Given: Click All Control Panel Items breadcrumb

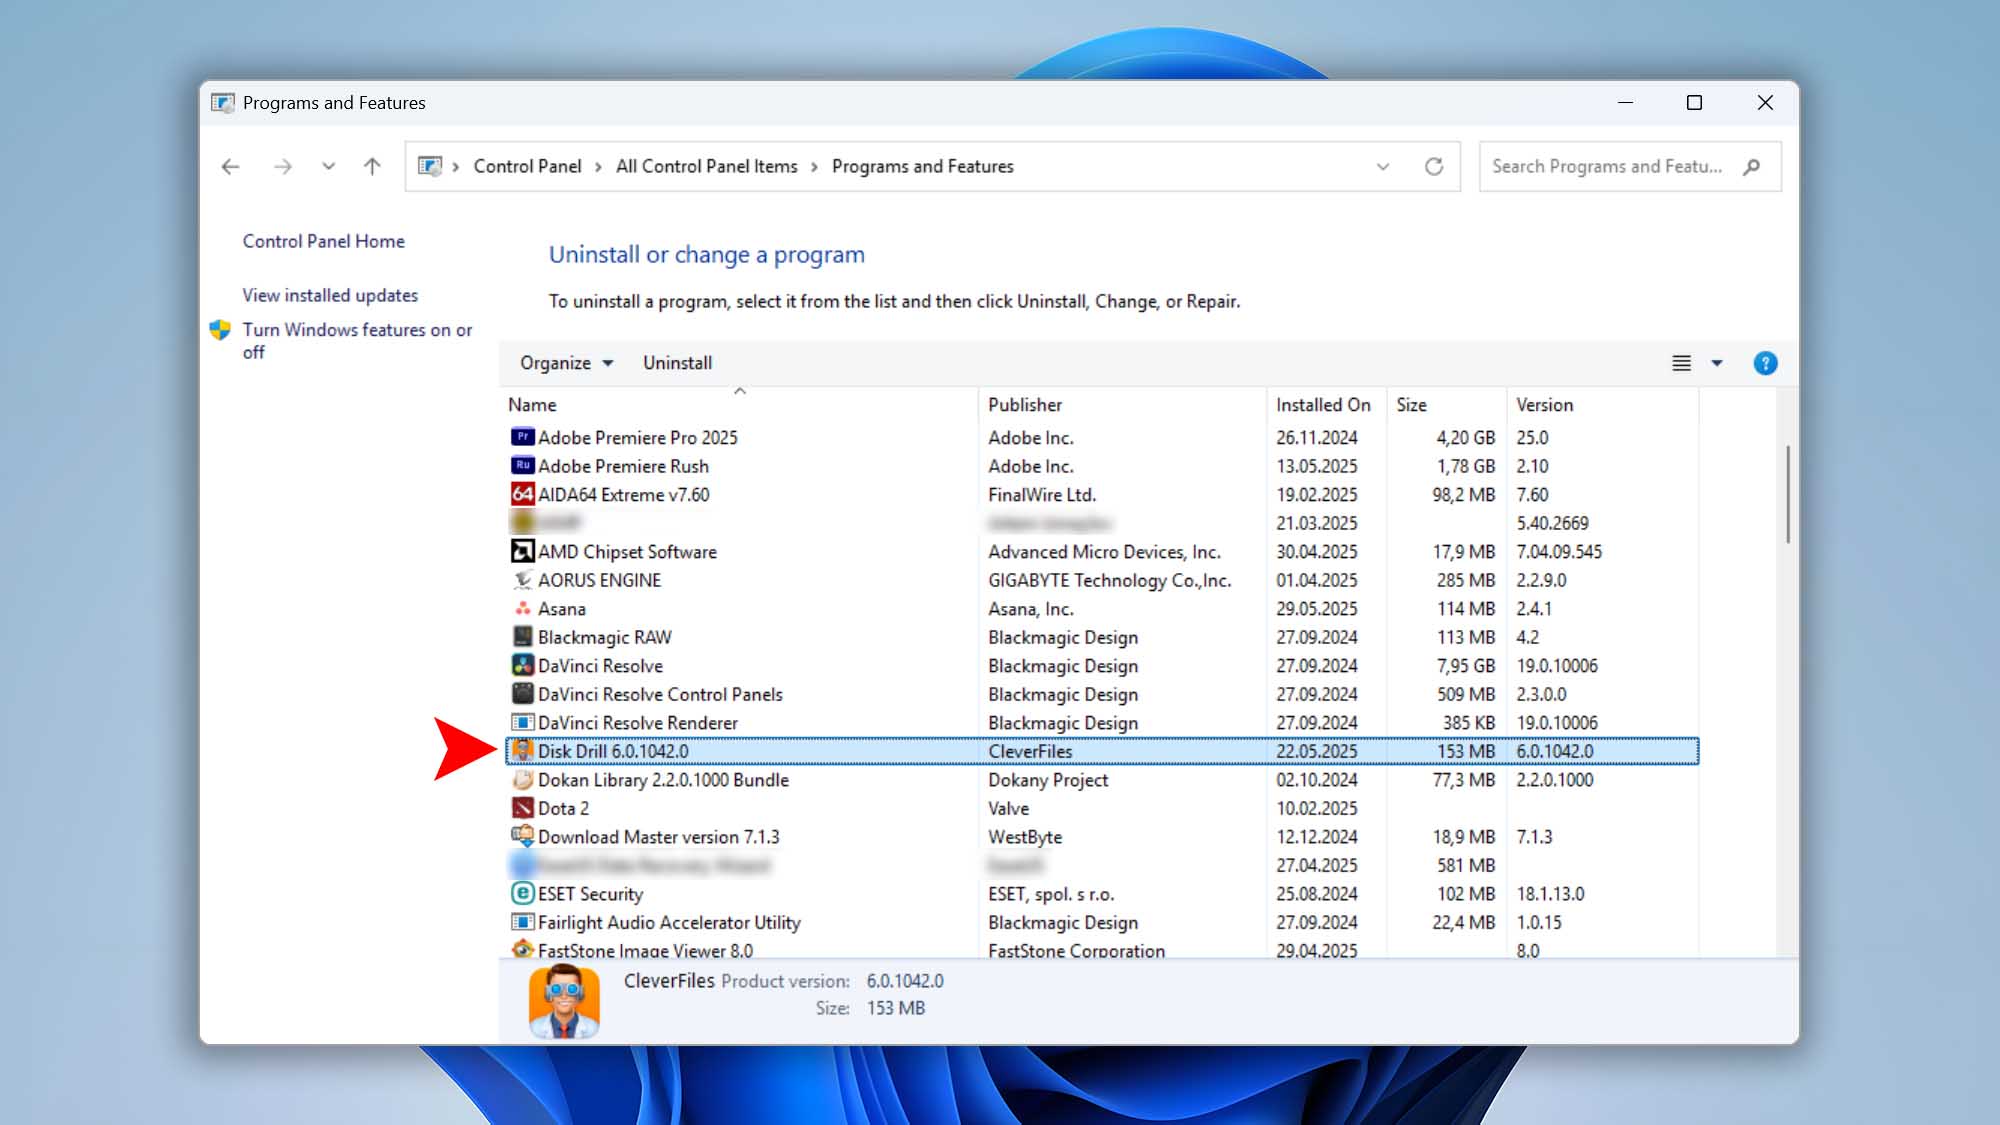Looking at the screenshot, I should 706,166.
